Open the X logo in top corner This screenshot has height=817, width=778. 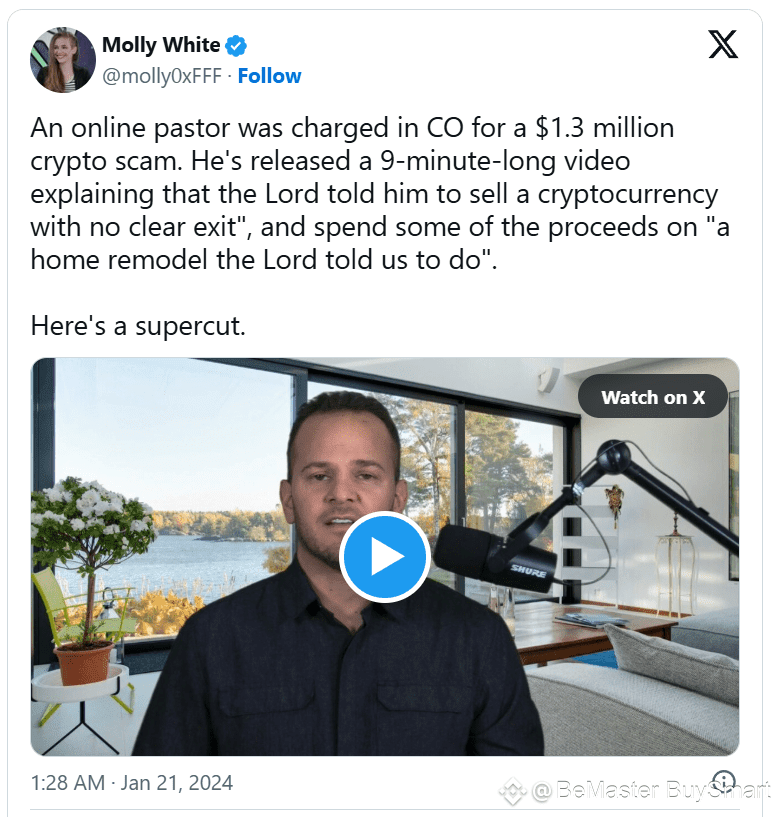(723, 44)
